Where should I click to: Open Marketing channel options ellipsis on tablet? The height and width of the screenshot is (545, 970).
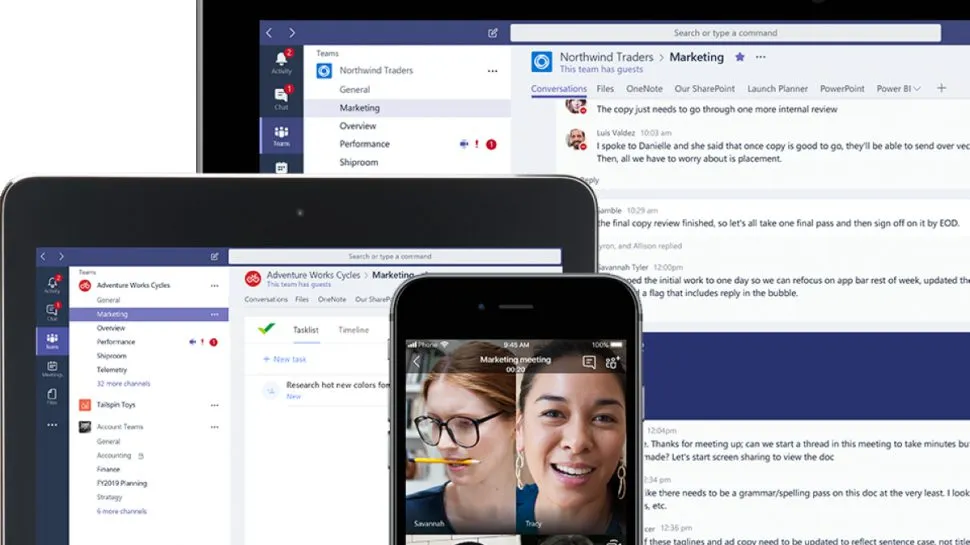coord(215,314)
